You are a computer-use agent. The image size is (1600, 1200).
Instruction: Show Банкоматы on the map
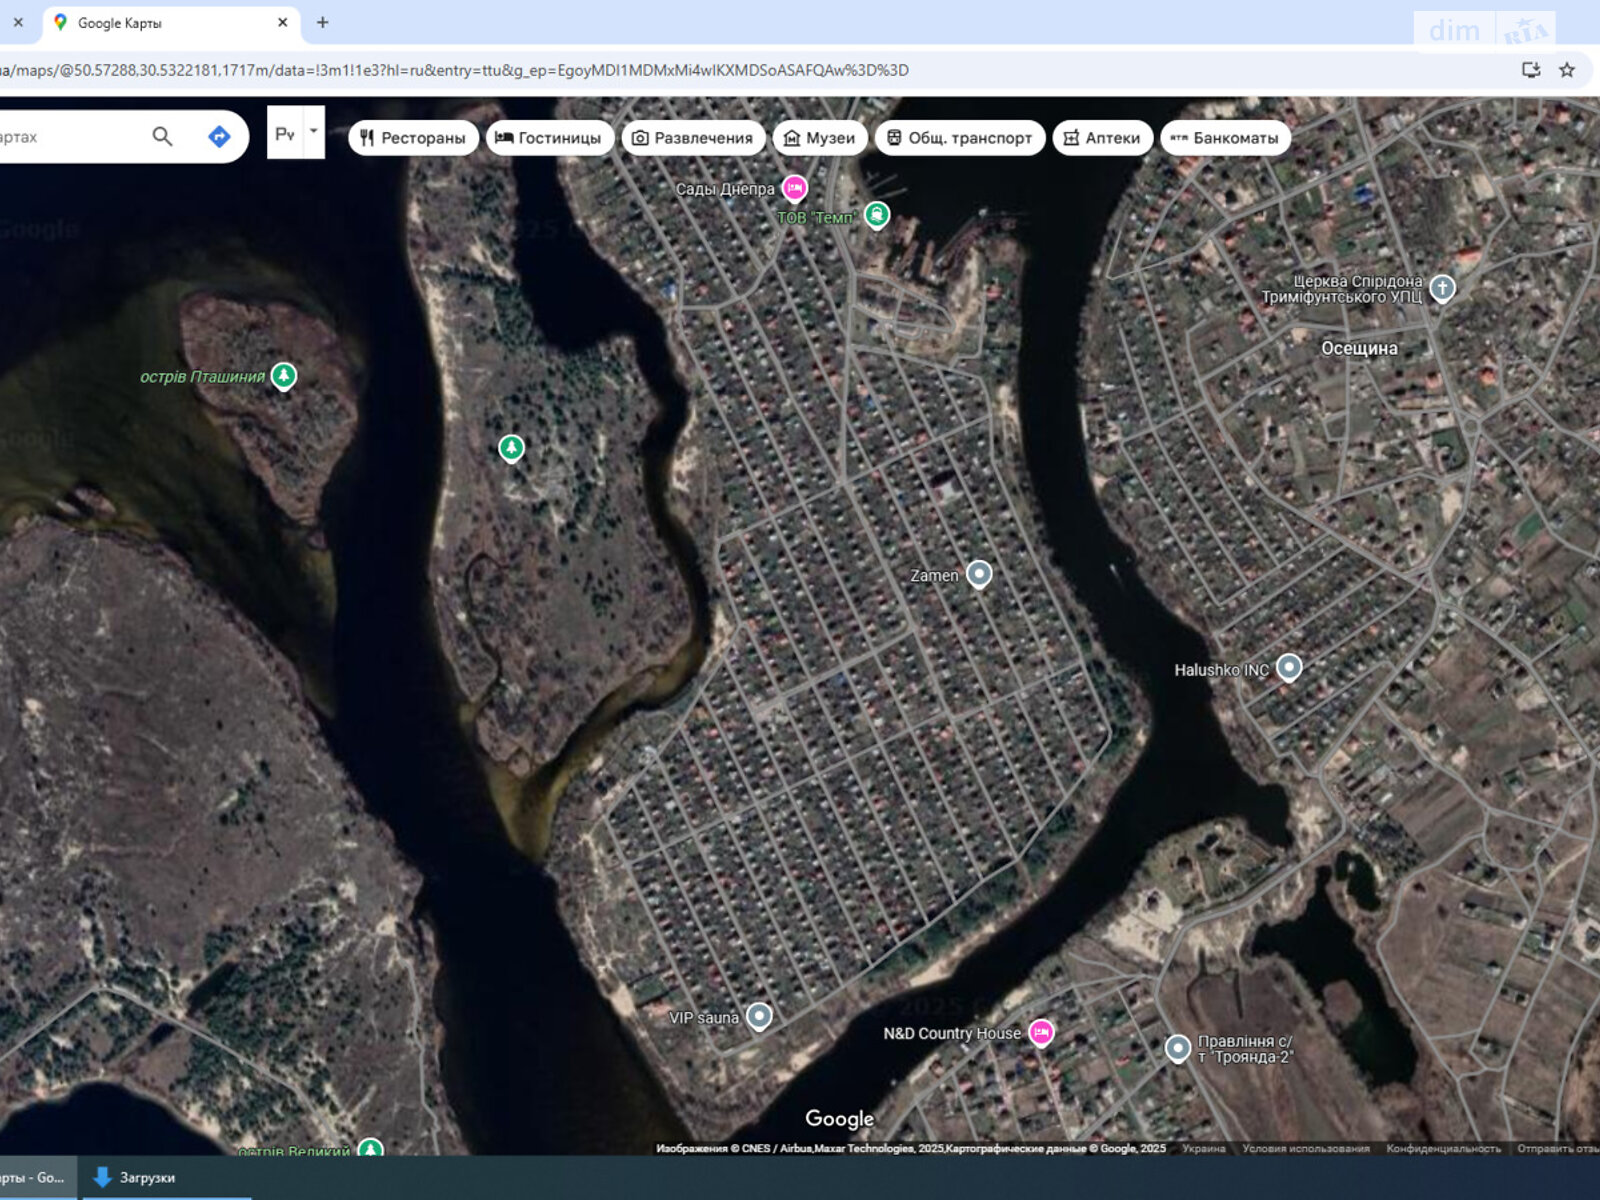click(x=1224, y=138)
